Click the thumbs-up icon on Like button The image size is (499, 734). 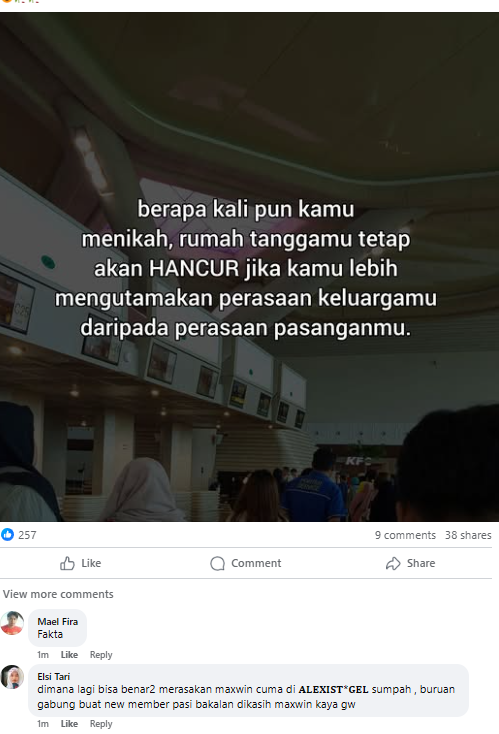click(67, 563)
